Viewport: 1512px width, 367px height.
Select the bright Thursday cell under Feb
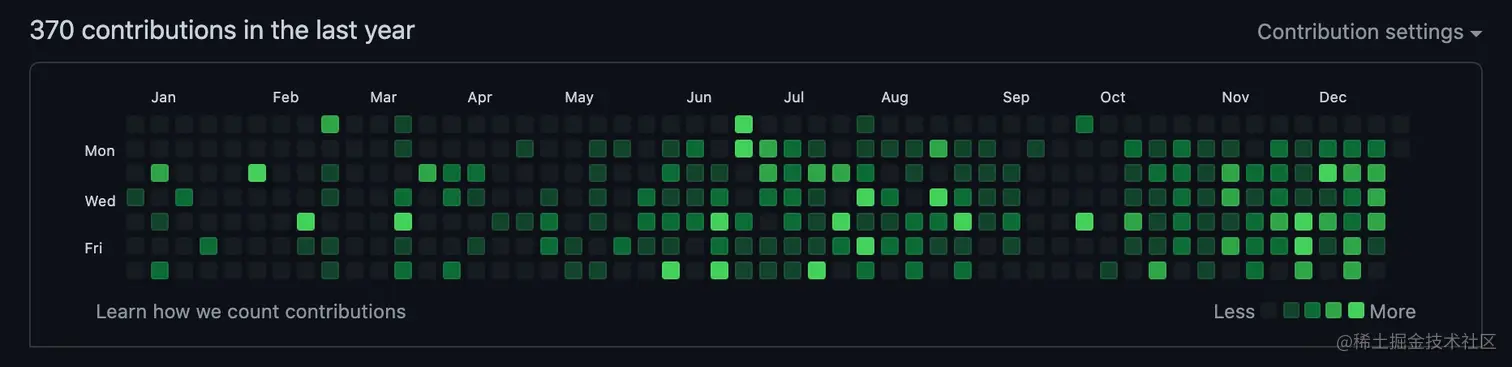(x=306, y=221)
